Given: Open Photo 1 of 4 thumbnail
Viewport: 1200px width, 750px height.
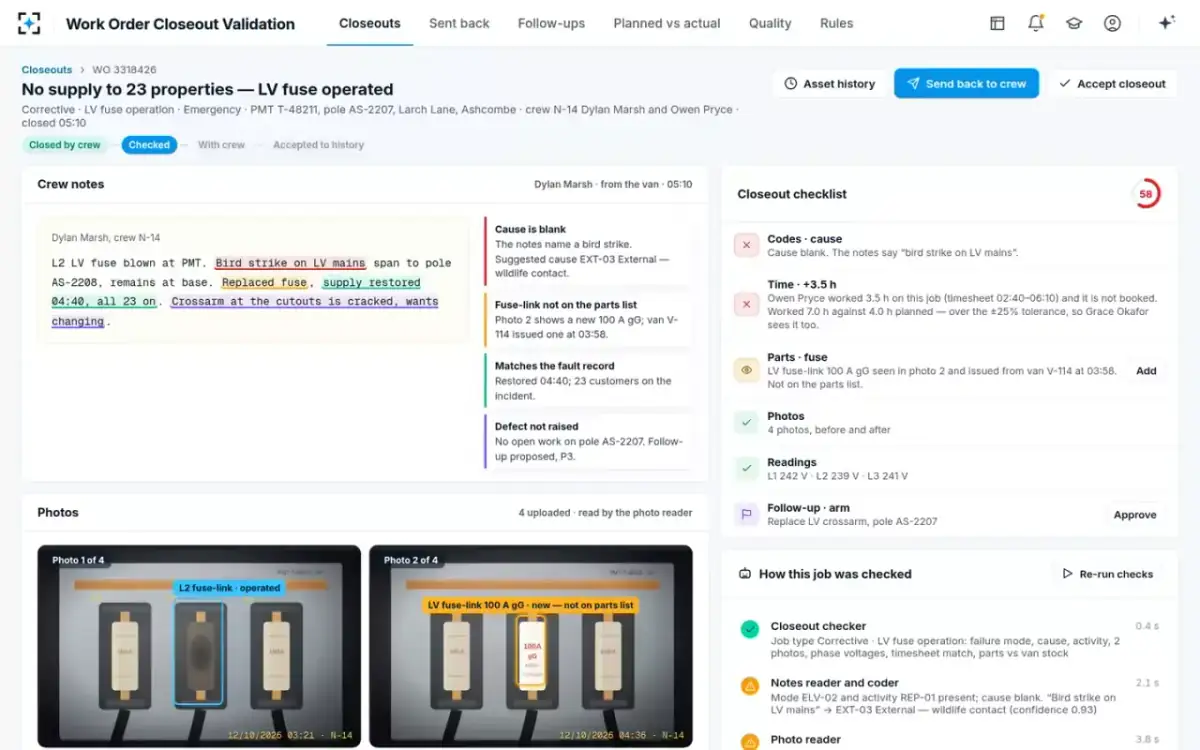Looking at the screenshot, I should pos(199,646).
